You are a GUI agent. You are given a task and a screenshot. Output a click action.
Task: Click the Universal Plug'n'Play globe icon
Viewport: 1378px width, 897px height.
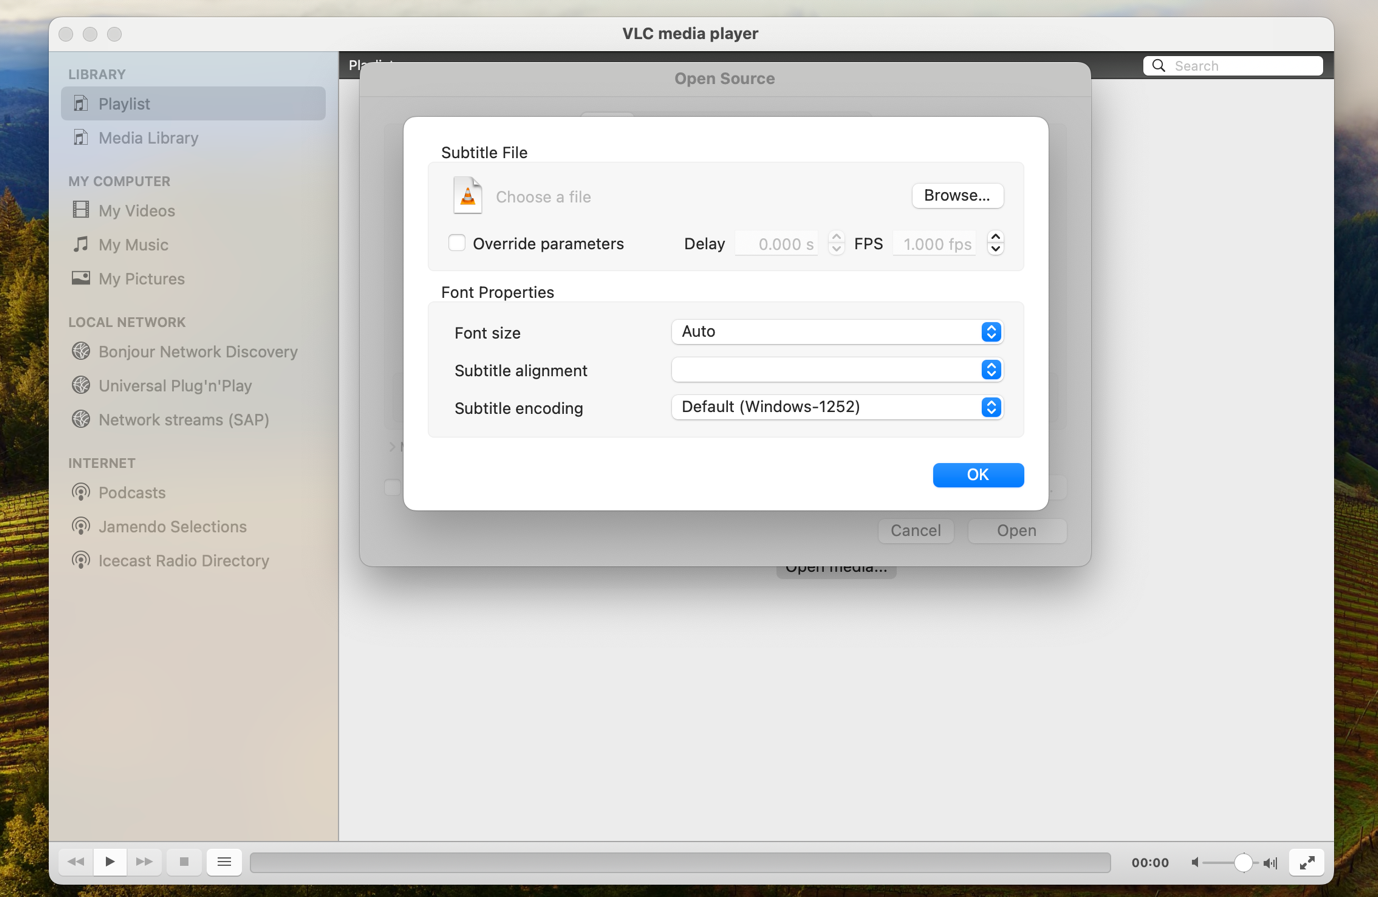click(81, 386)
